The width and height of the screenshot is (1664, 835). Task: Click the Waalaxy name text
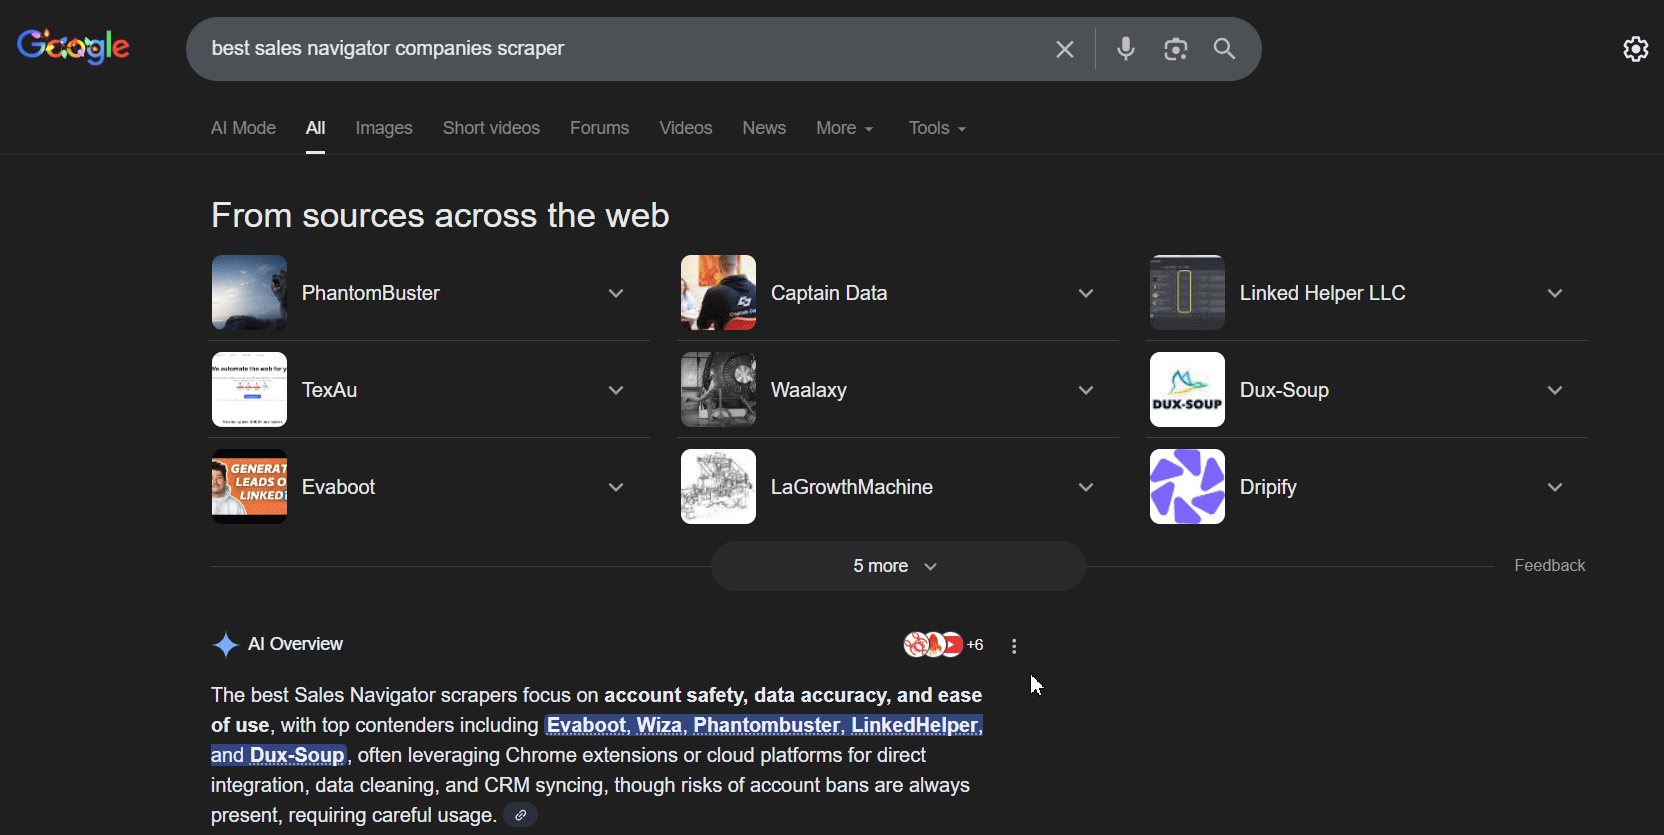(809, 390)
